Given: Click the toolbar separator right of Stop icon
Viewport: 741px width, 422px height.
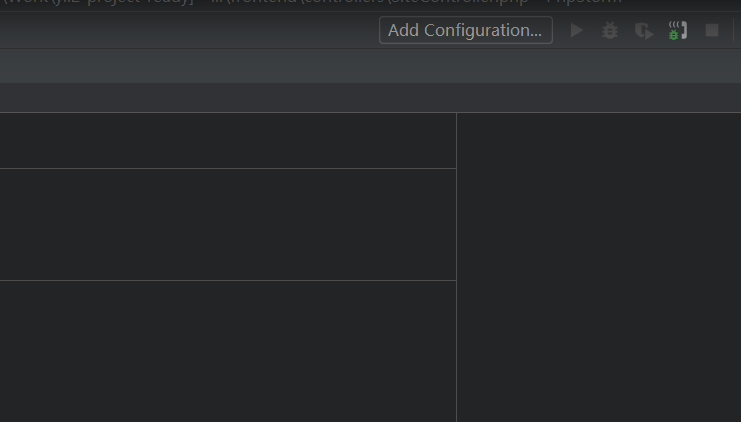Looking at the screenshot, I should [x=733, y=31].
